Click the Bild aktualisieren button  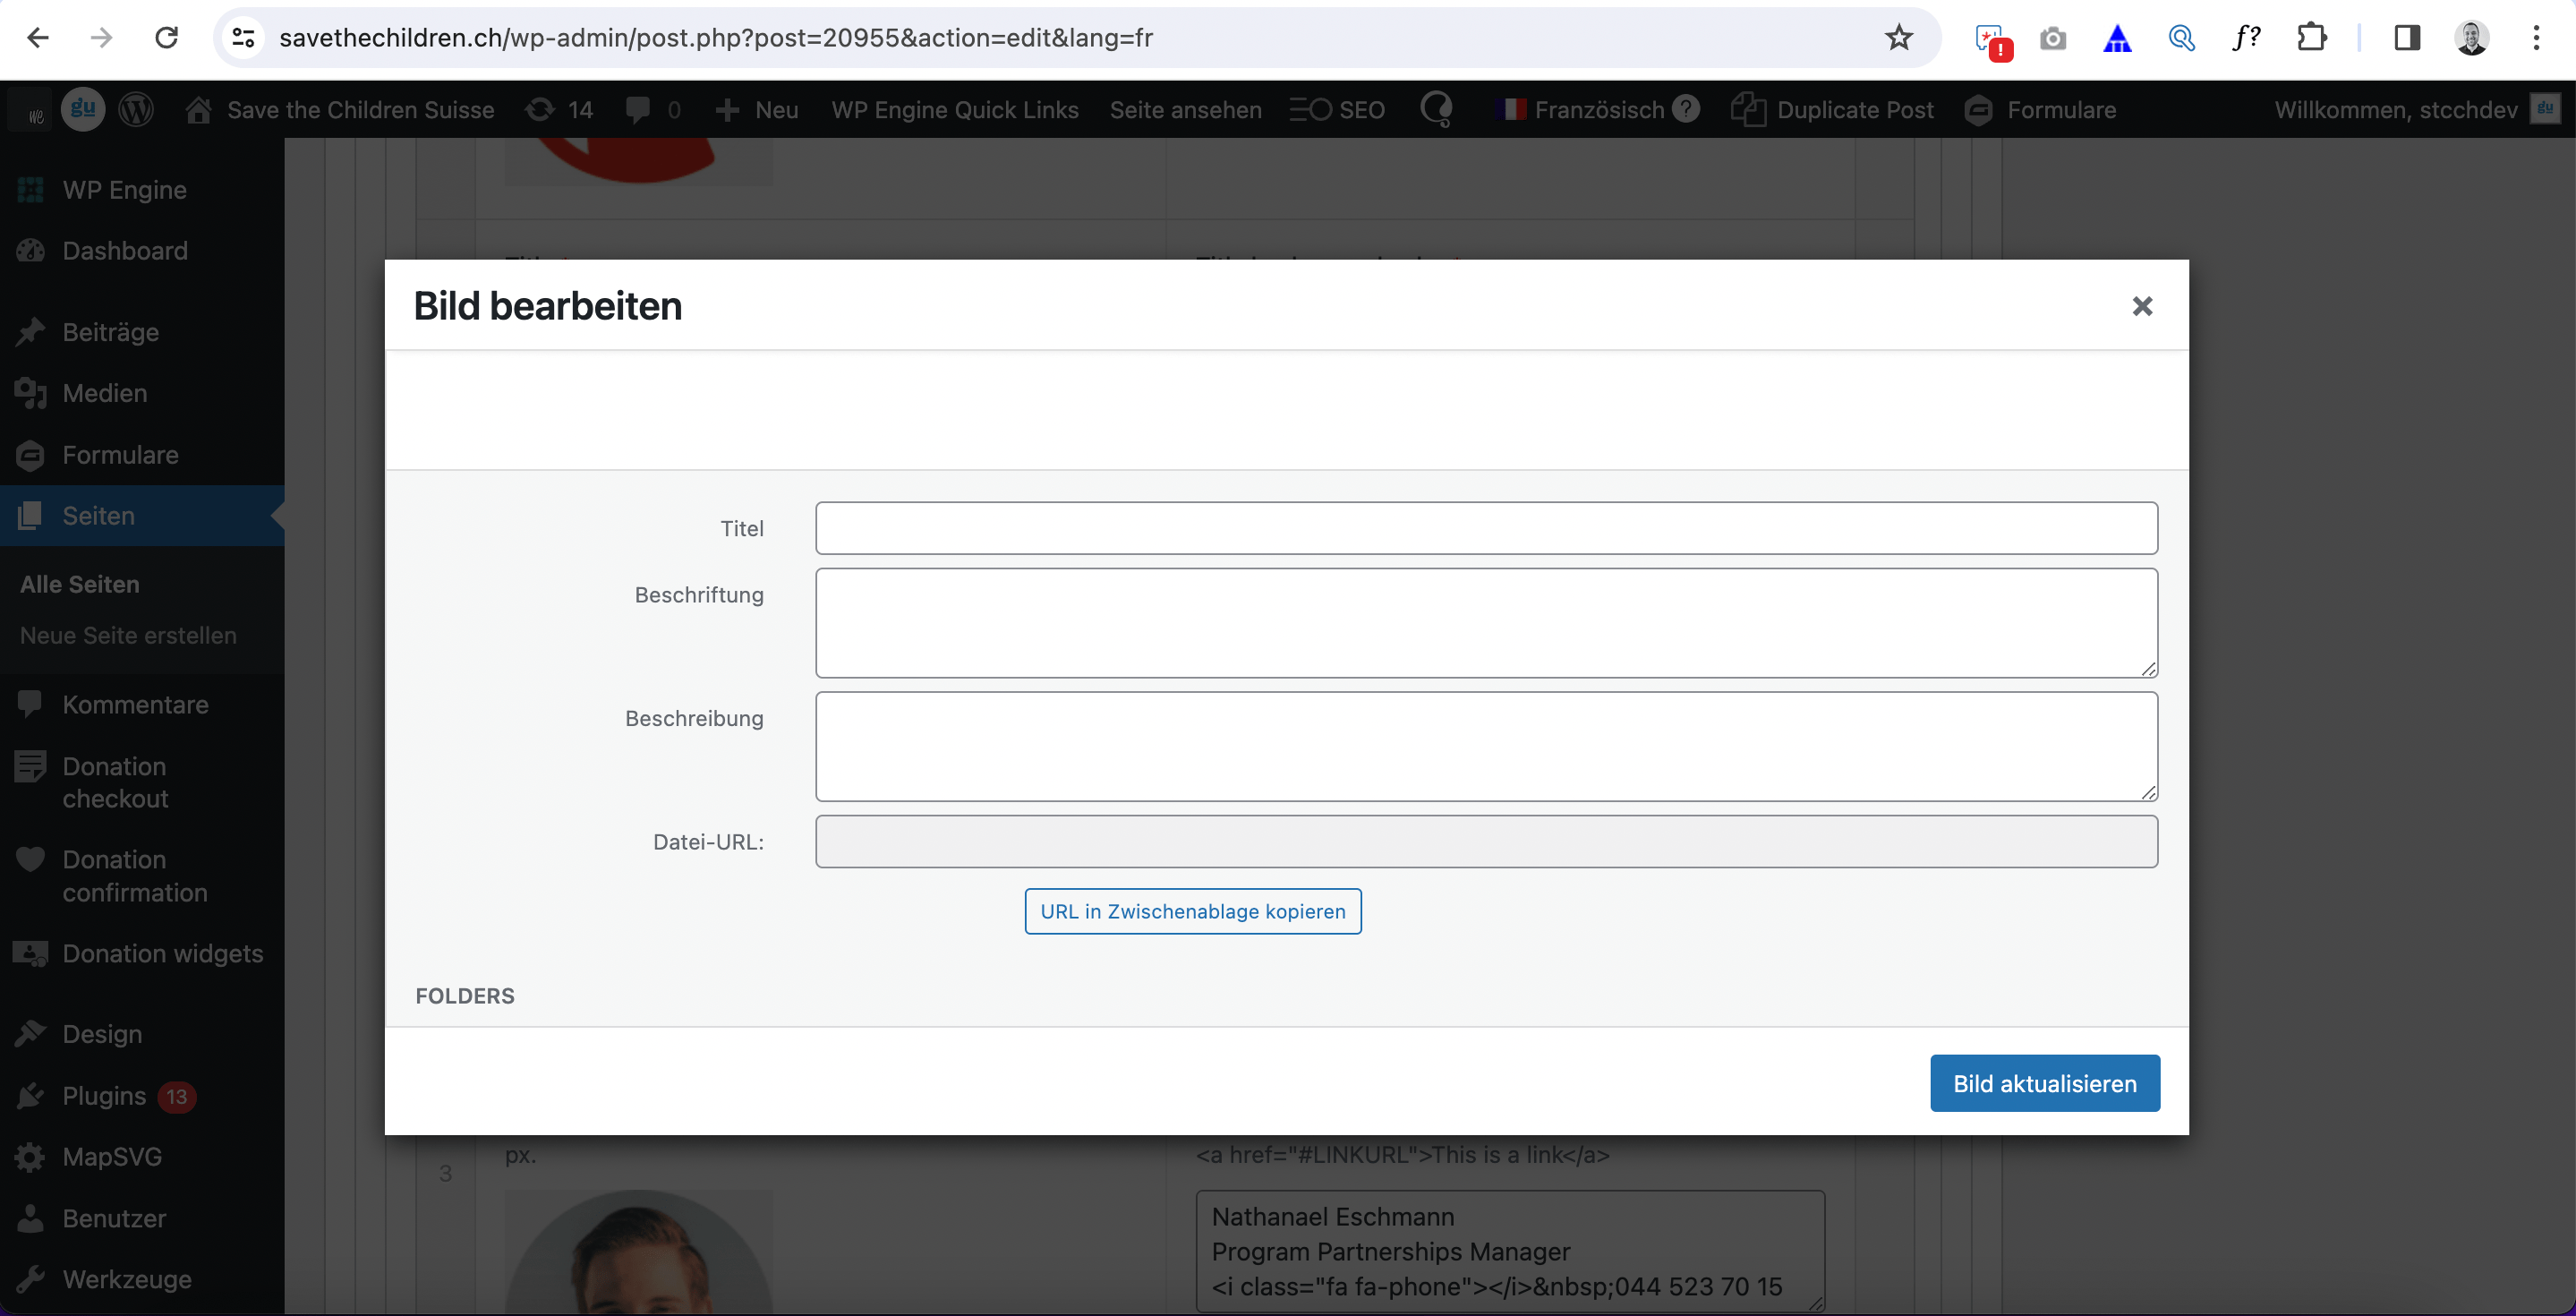coord(2045,1083)
